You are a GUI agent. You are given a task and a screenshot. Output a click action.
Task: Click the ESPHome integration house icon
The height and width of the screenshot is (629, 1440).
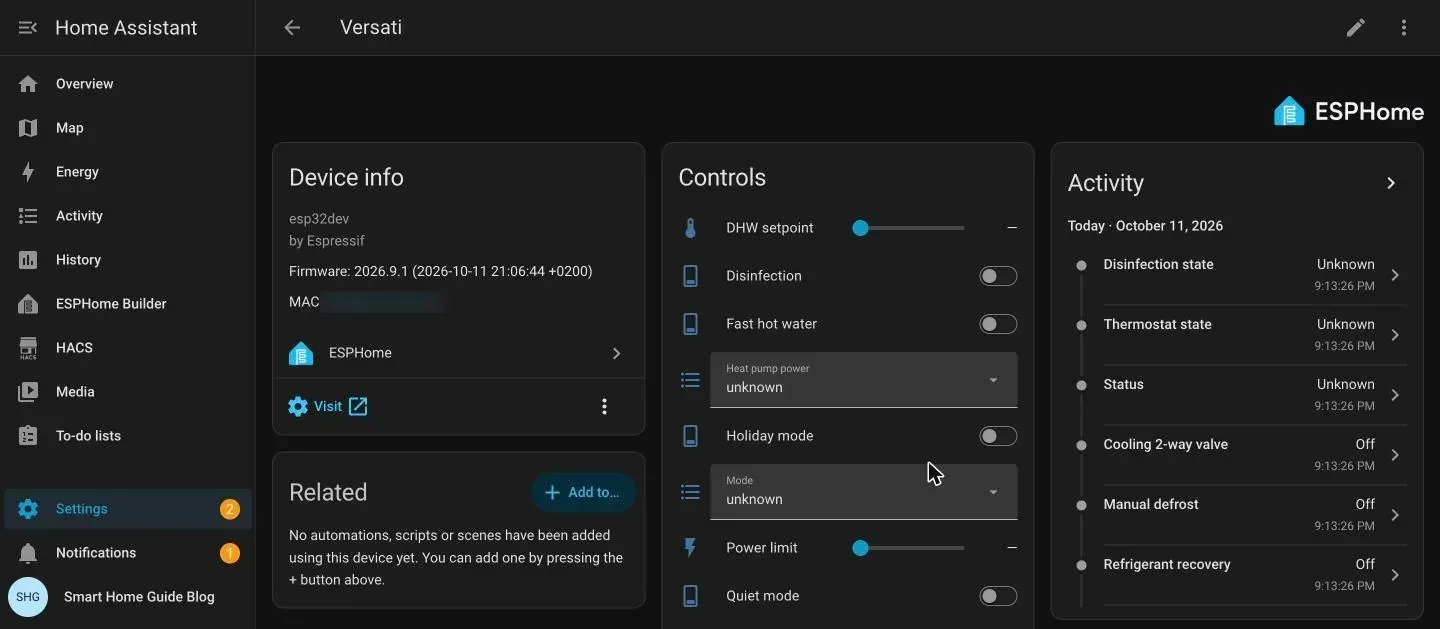coord(301,353)
